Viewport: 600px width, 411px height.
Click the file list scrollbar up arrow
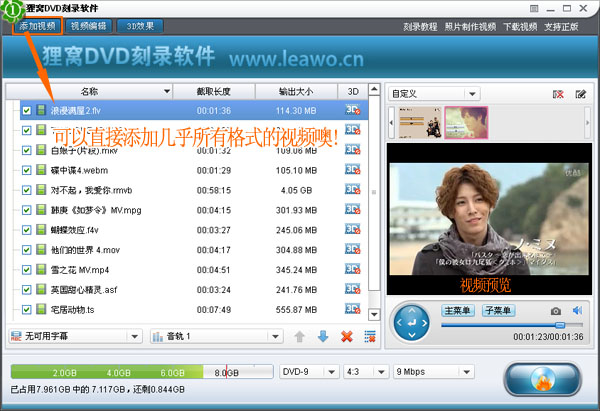pyautogui.click(x=374, y=89)
